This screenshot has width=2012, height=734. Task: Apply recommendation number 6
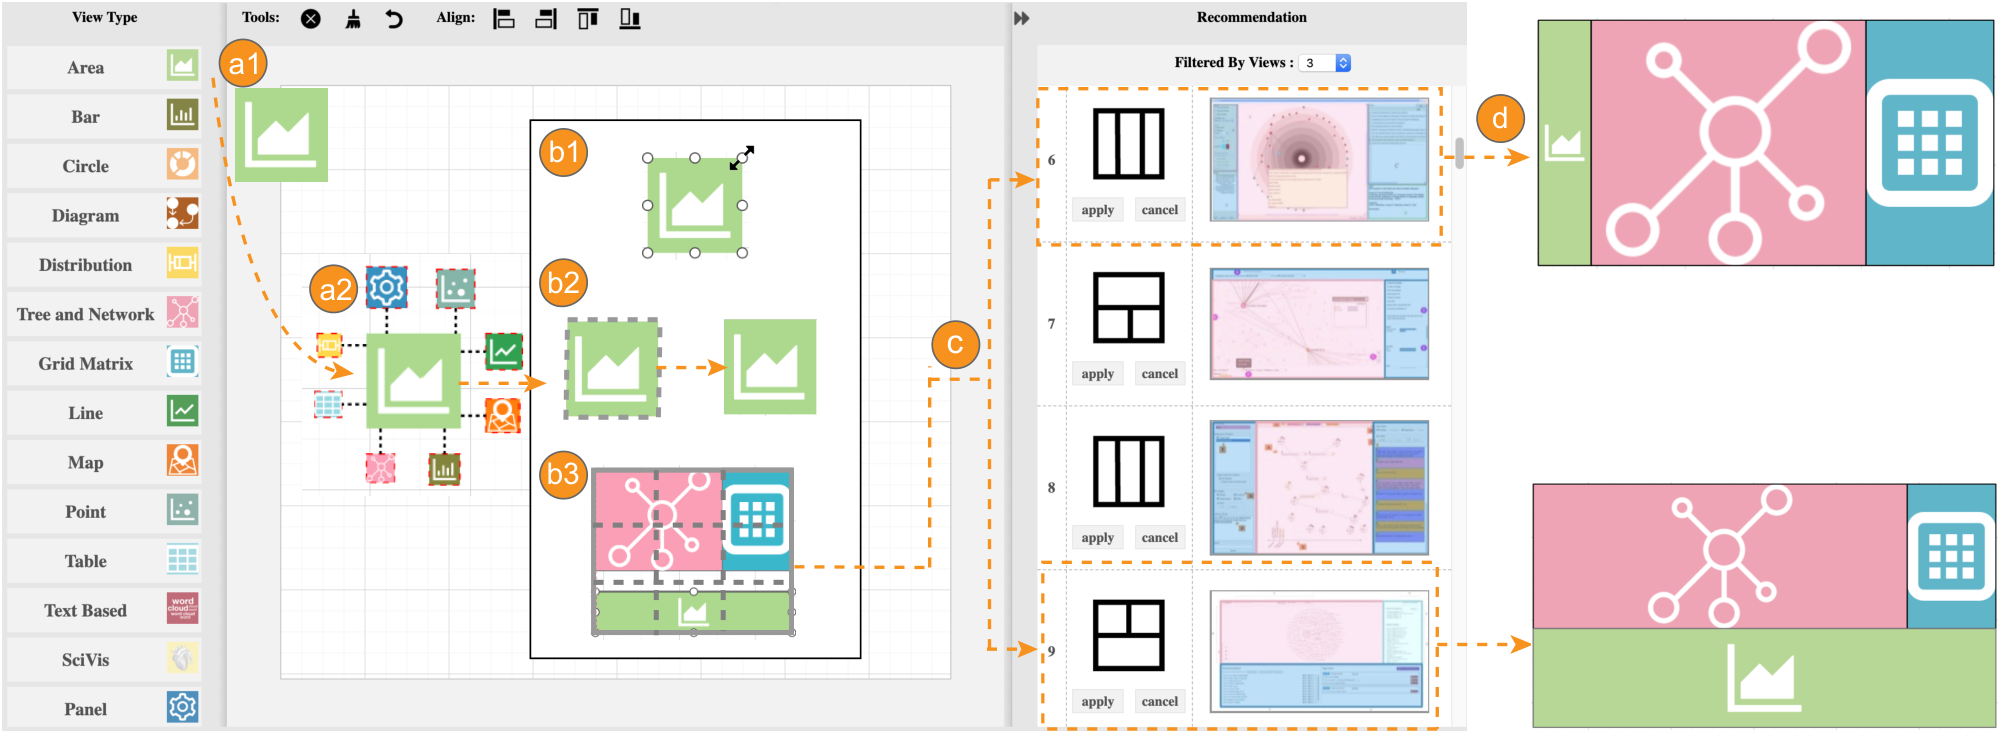tap(1097, 210)
